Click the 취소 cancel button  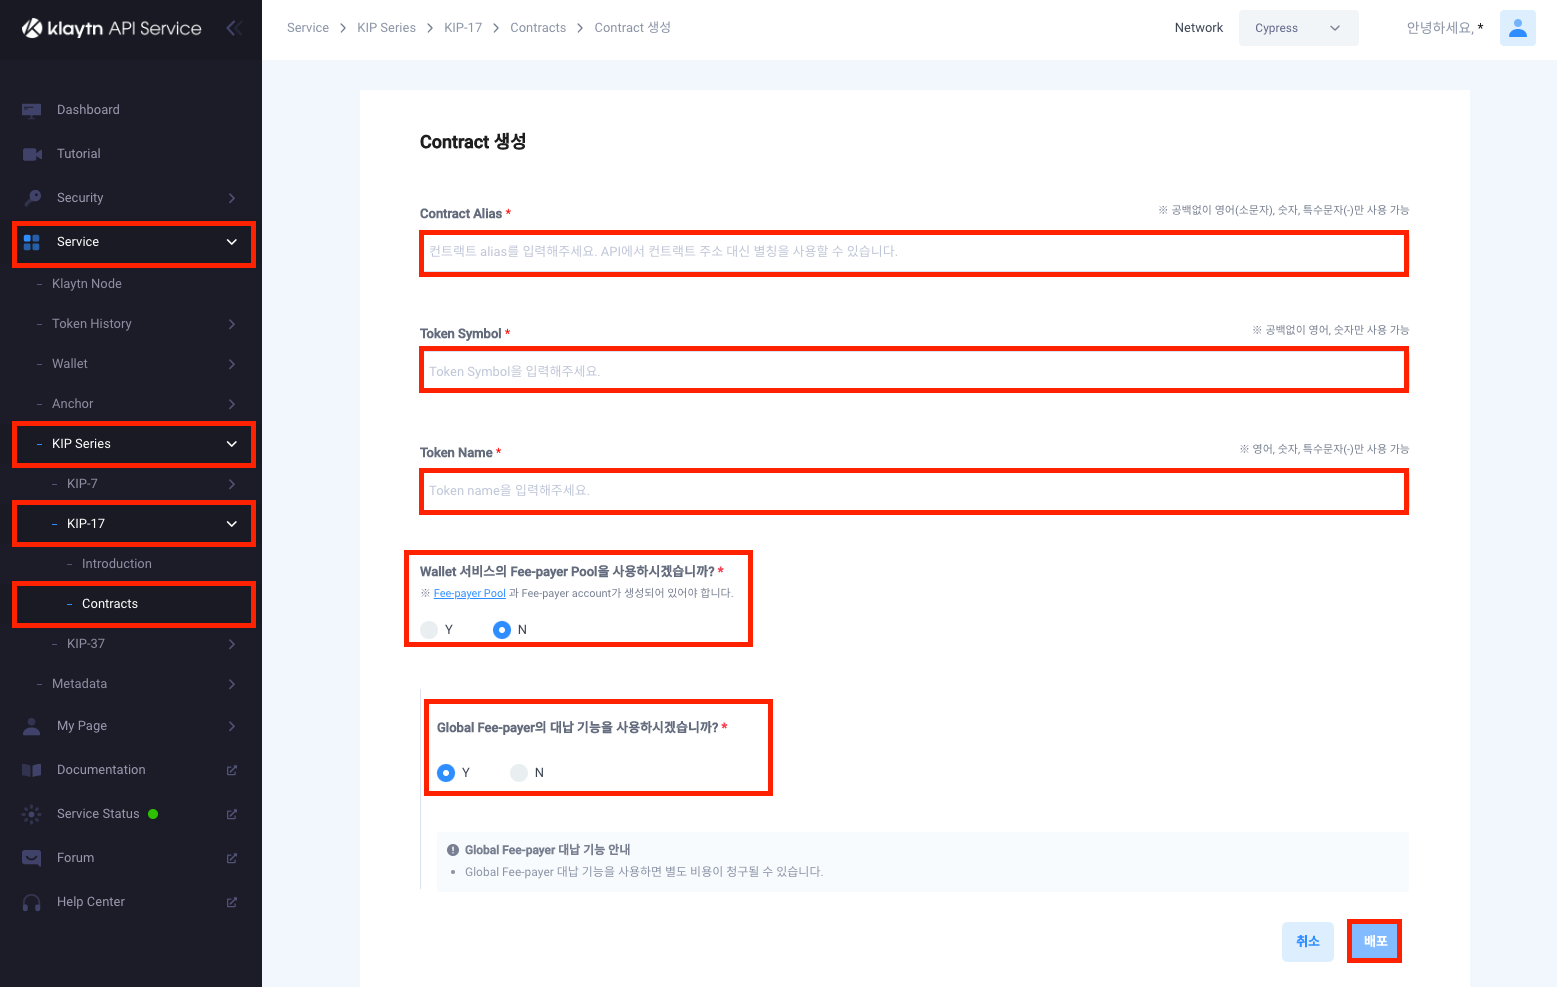[x=1308, y=941]
